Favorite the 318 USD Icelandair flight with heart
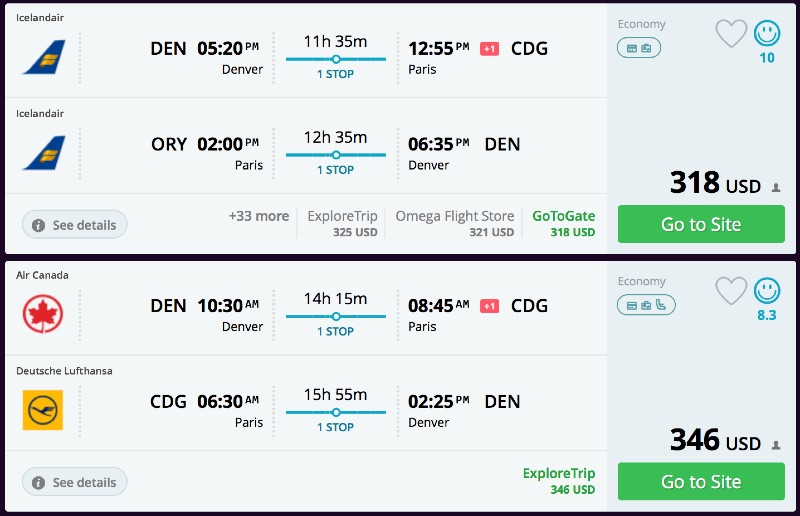 731,34
